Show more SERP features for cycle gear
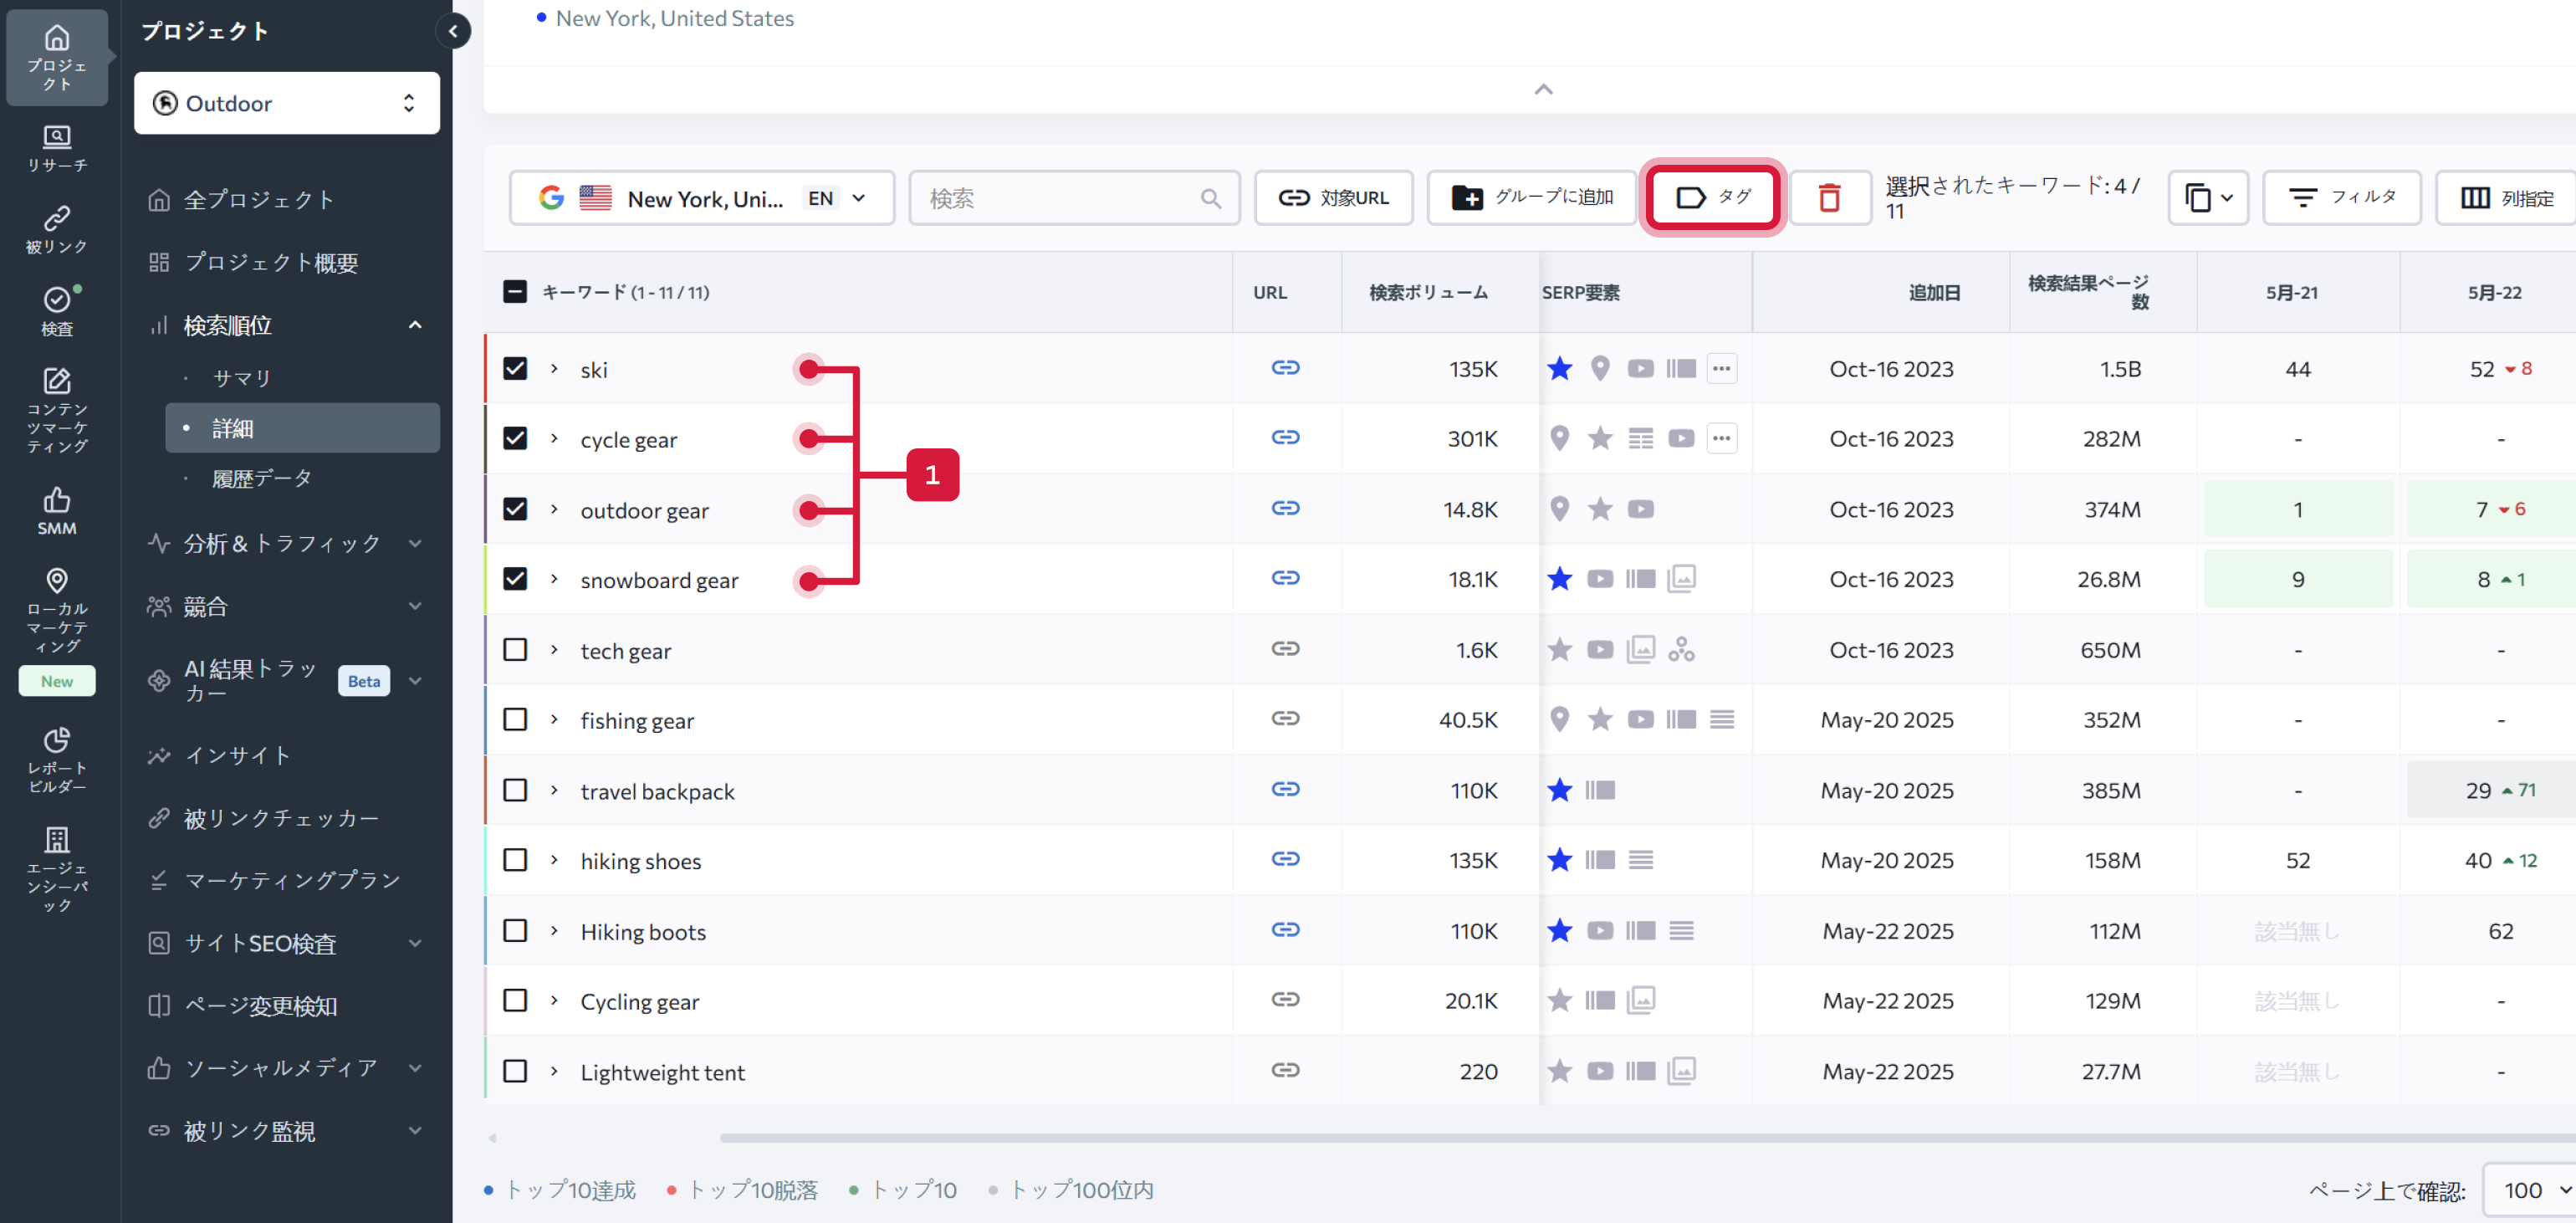The width and height of the screenshot is (2576, 1223). pos(1721,438)
